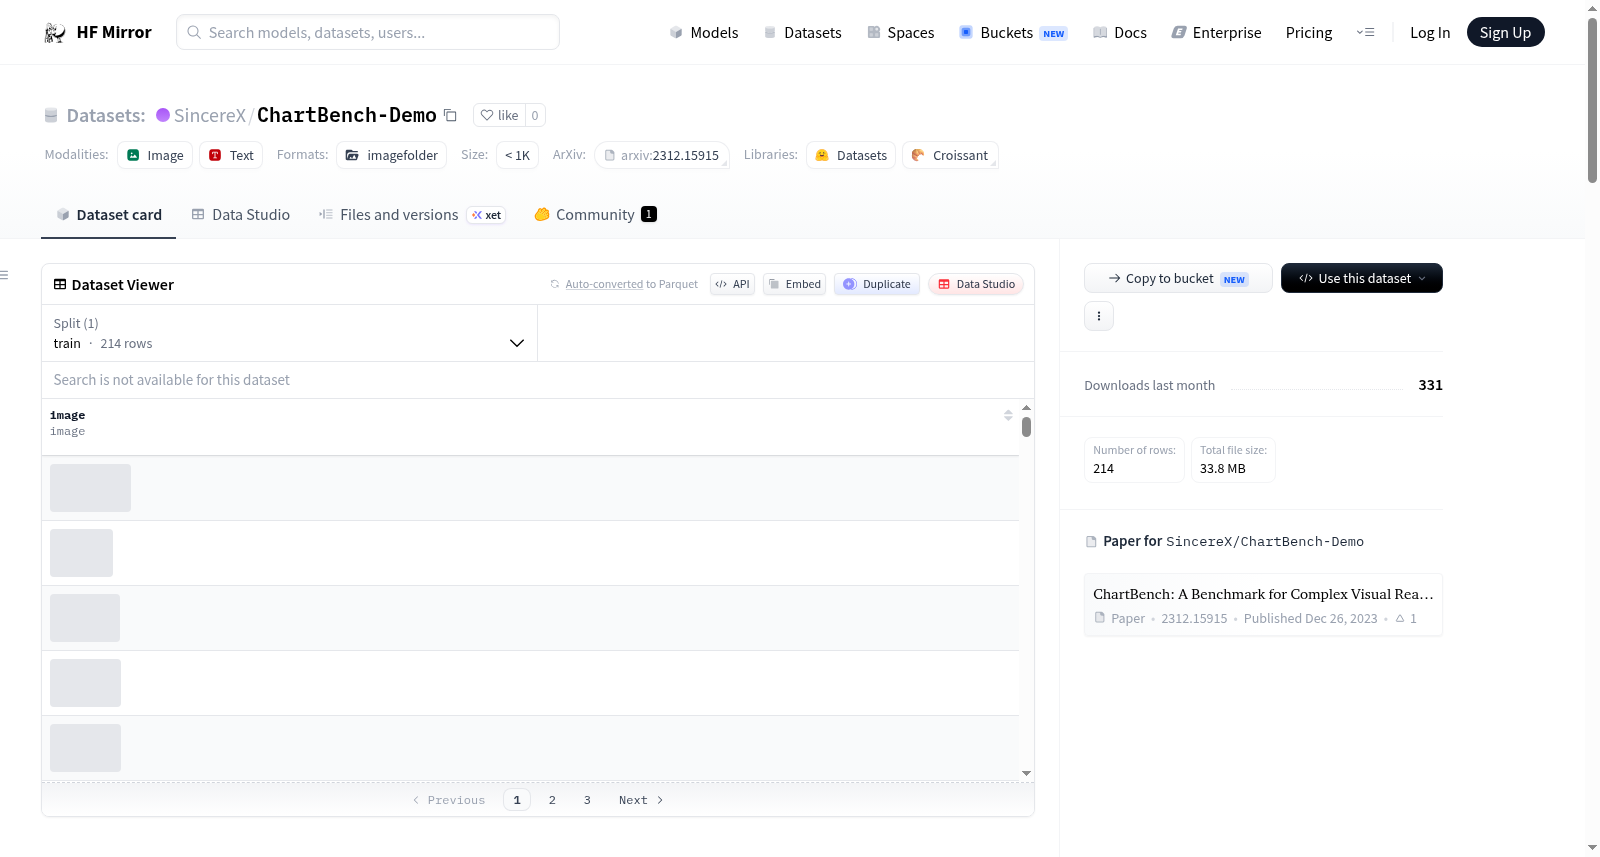Open the Pricing page link
1600x857 pixels.
click(1309, 33)
